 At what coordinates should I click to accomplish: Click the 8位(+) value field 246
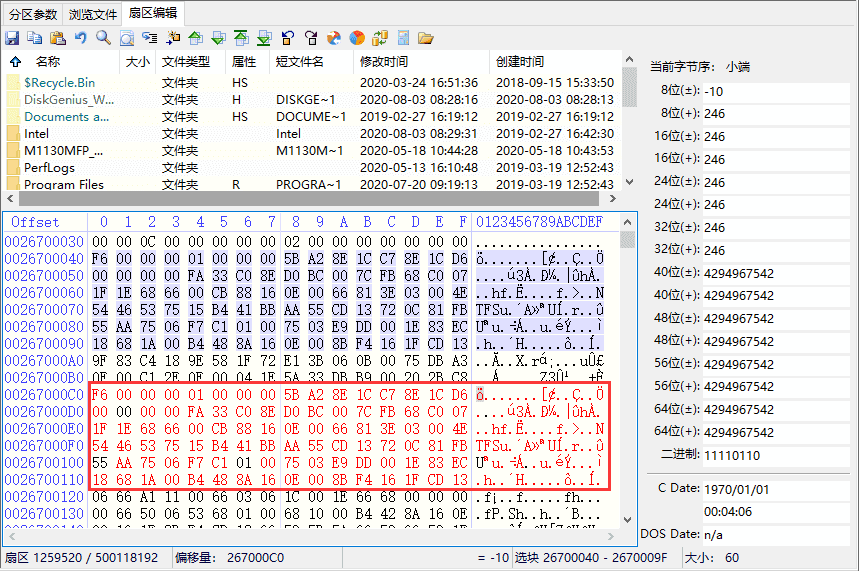[x=776, y=114]
